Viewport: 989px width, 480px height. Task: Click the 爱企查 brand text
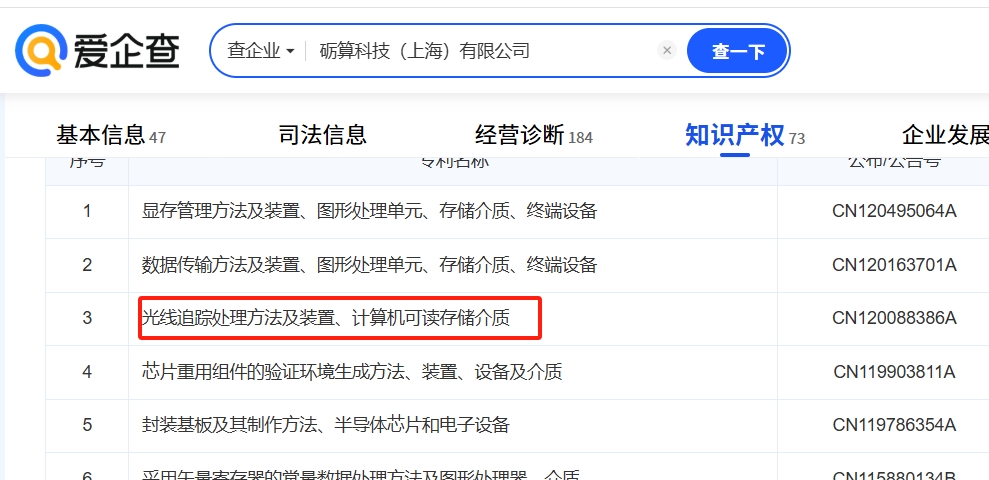click(x=126, y=51)
